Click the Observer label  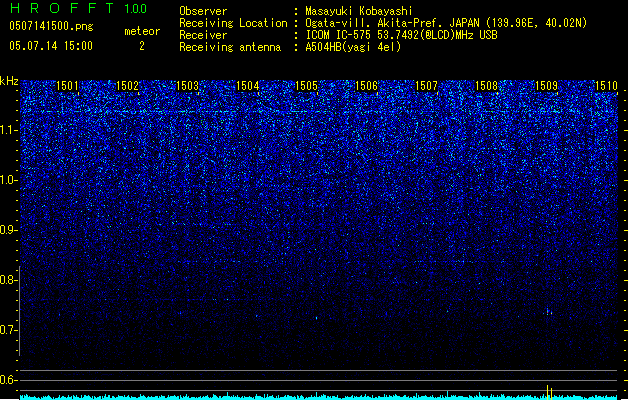(x=203, y=11)
